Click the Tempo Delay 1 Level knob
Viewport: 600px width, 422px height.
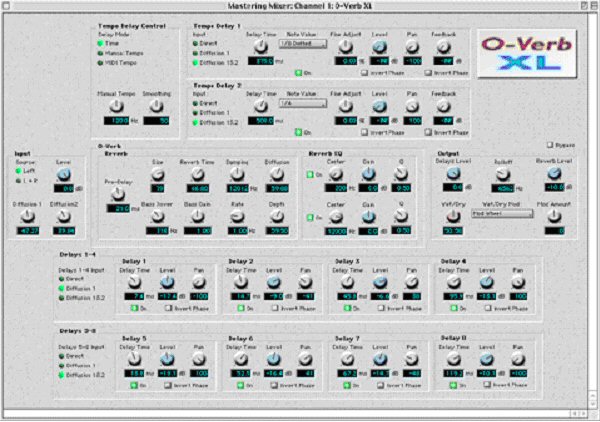click(379, 47)
